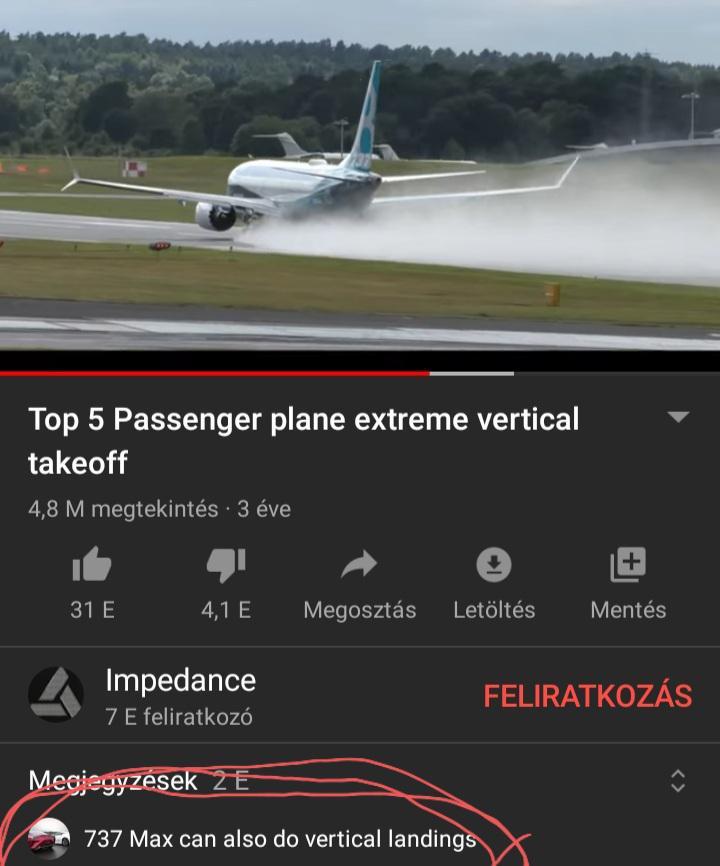Tap the Megosztás label
720x866 pixels.
click(359, 610)
